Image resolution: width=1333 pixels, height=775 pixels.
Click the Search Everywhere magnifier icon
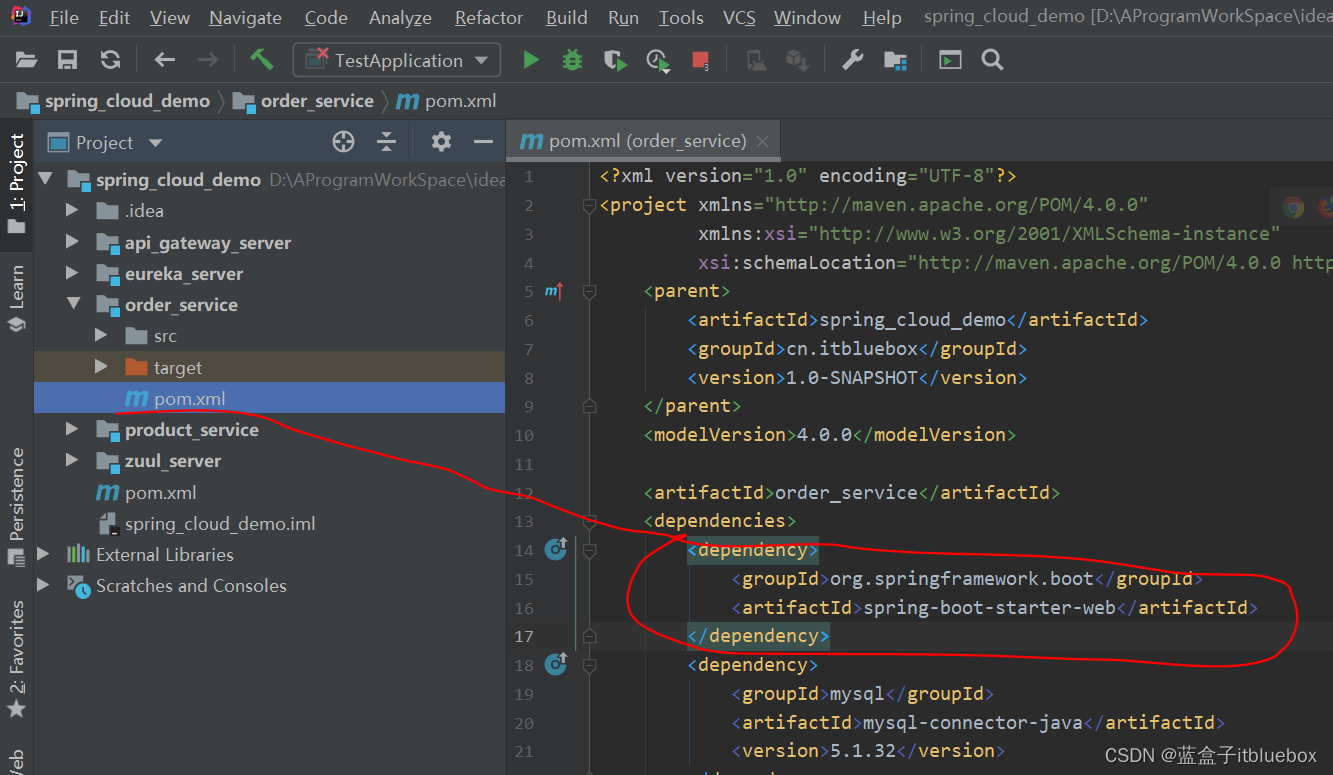pyautogui.click(x=992, y=60)
